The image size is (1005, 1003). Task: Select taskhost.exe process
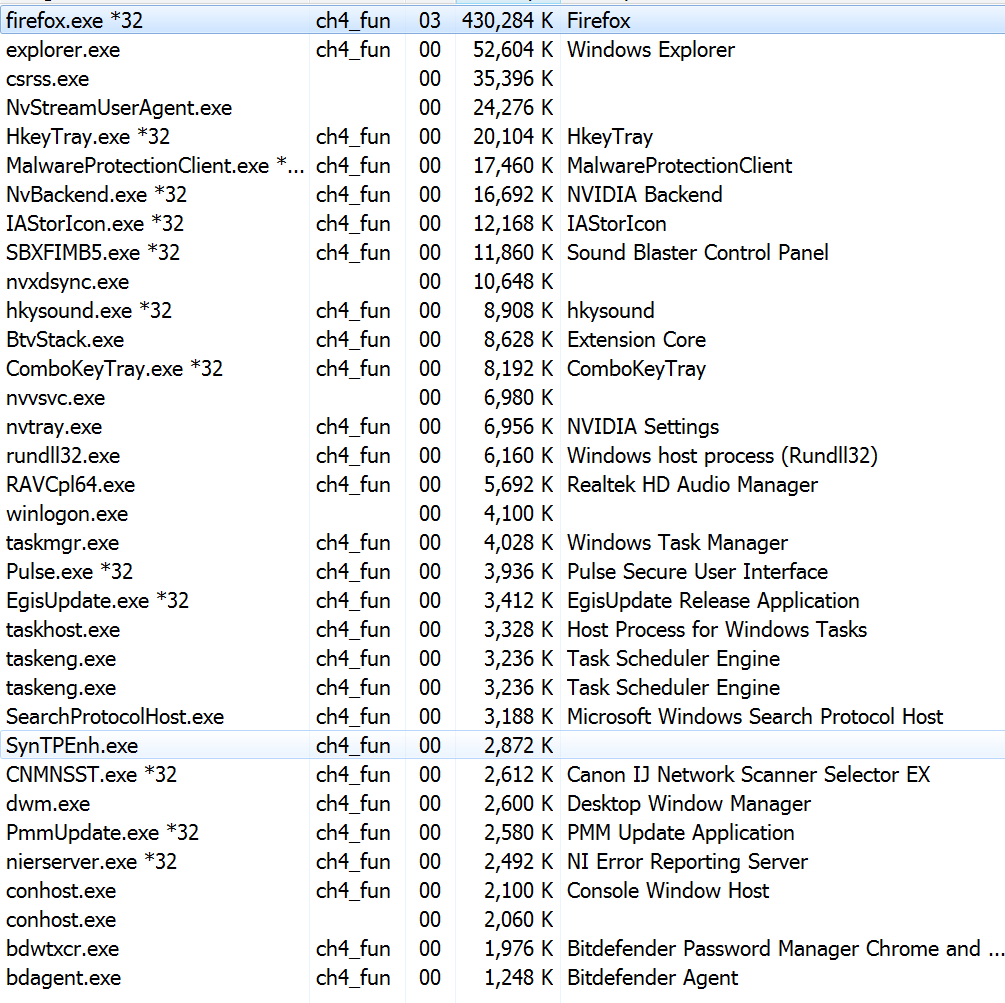click(x=63, y=629)
